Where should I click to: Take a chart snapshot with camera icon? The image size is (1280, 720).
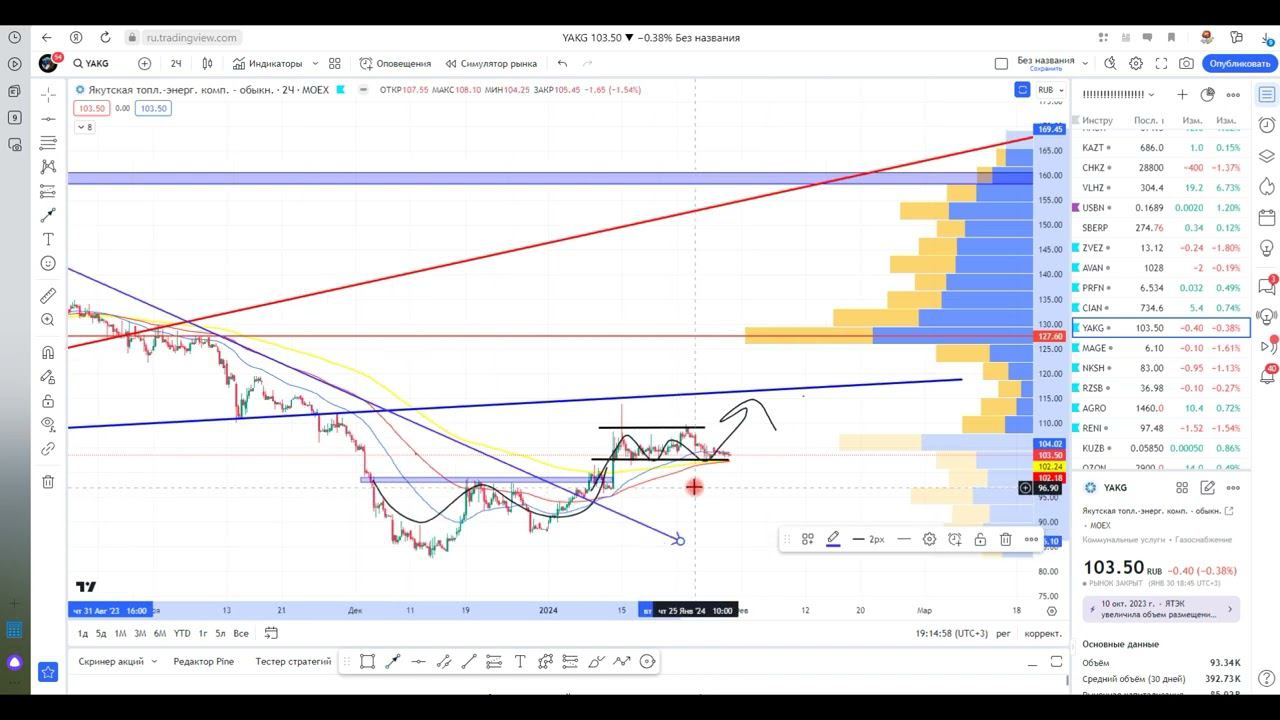(x=1186, y=63)
